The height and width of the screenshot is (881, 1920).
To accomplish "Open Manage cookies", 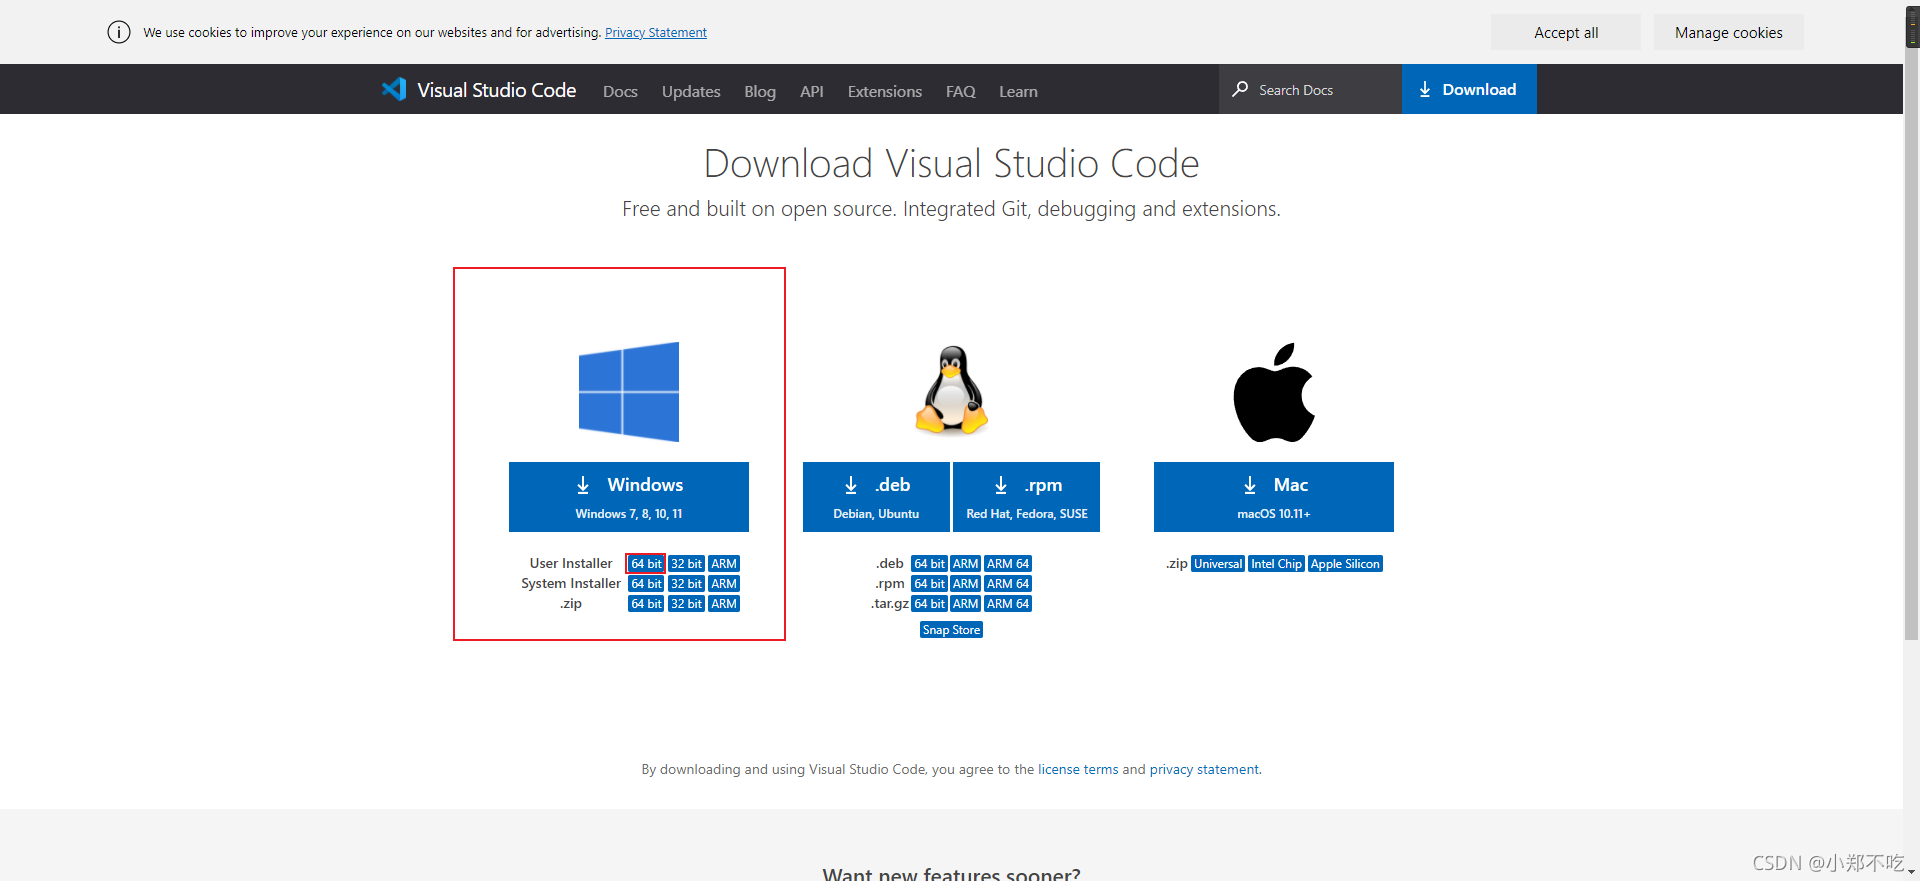I will pos(1729,32).
